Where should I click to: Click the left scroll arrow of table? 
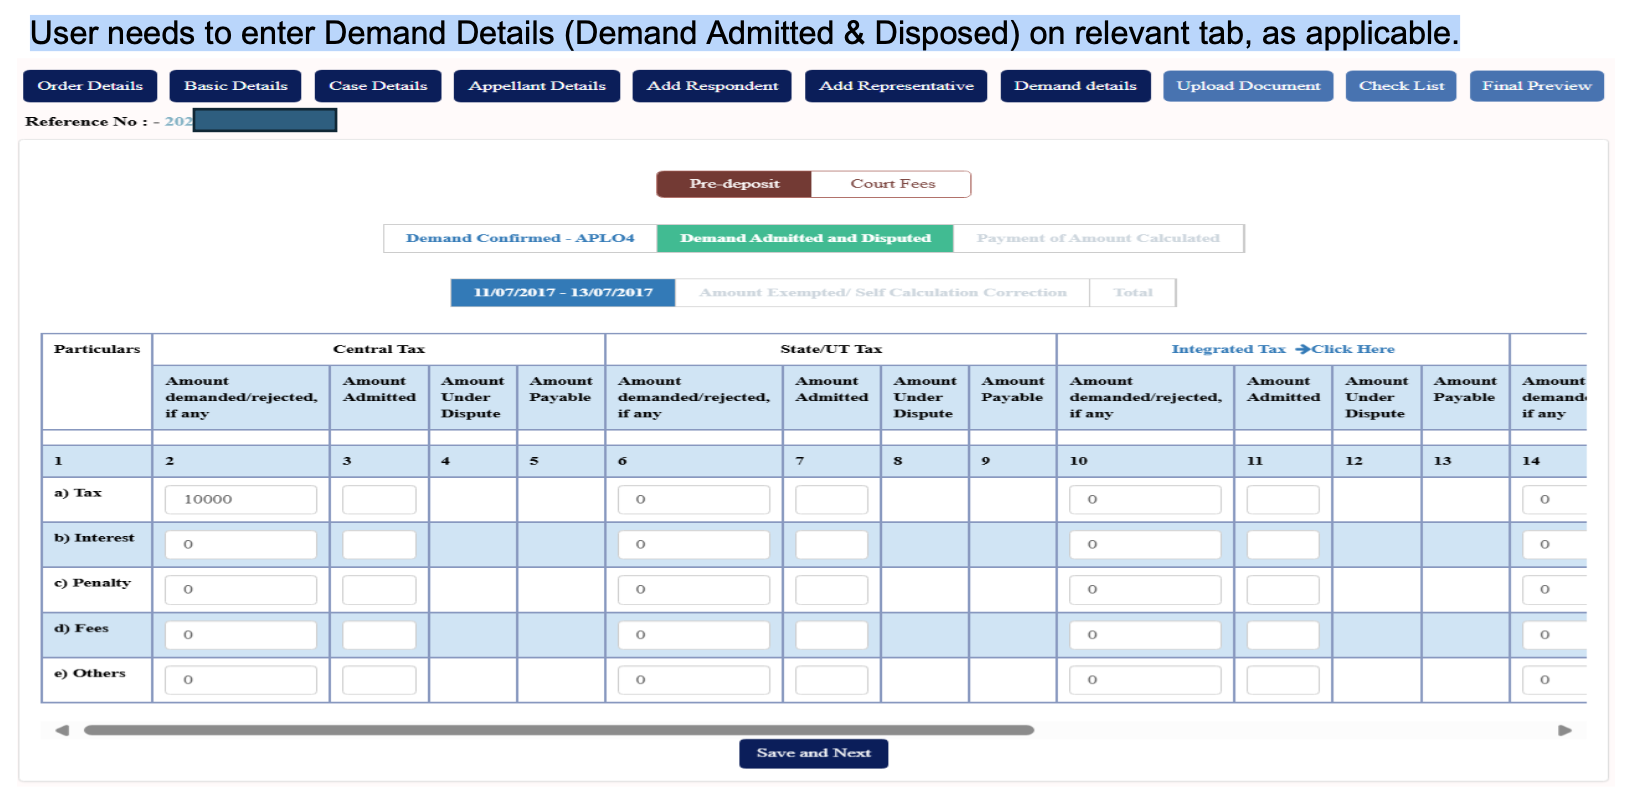pyautogui.click(x=62, y=730)
